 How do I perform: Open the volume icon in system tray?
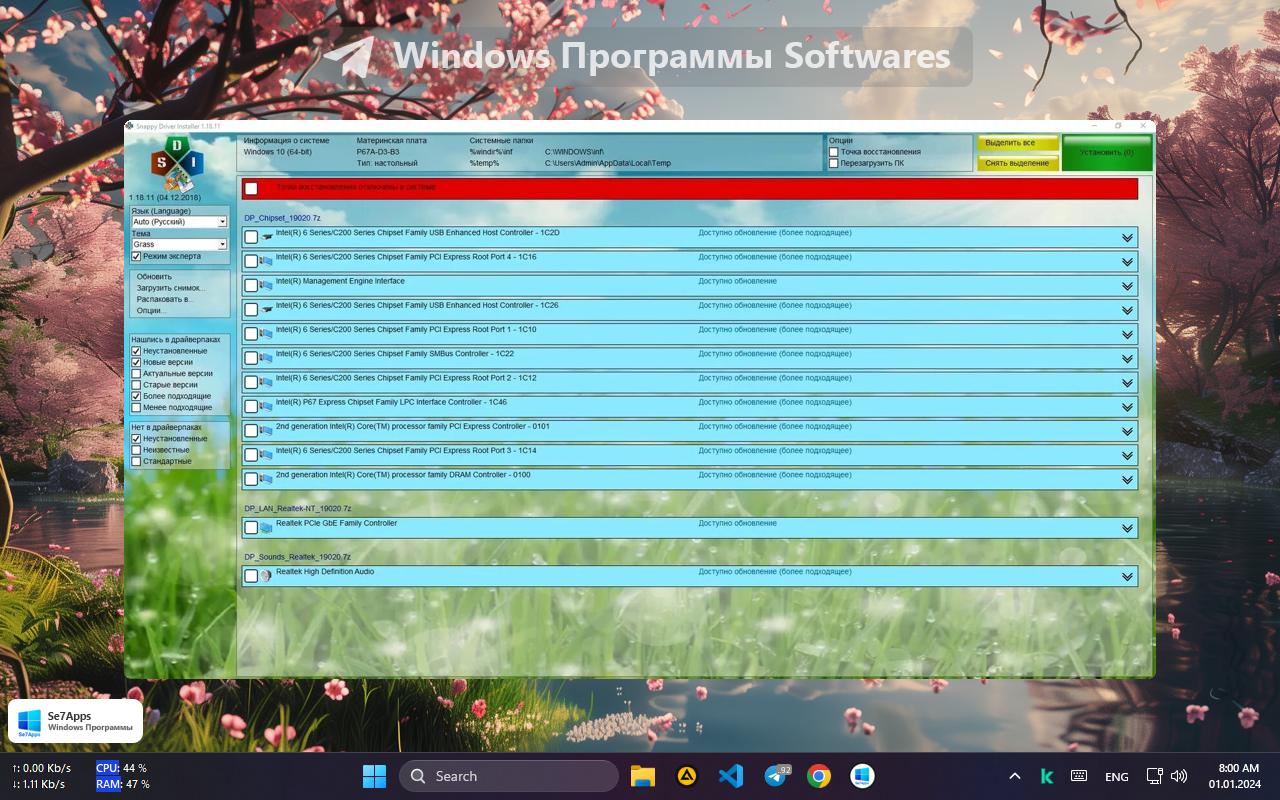1179,776
